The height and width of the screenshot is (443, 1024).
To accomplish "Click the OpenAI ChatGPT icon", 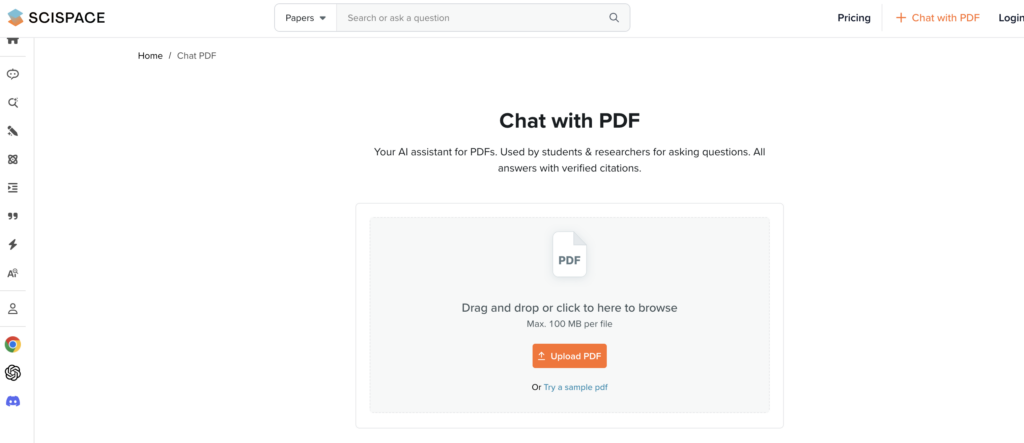I will coord(12,372).
